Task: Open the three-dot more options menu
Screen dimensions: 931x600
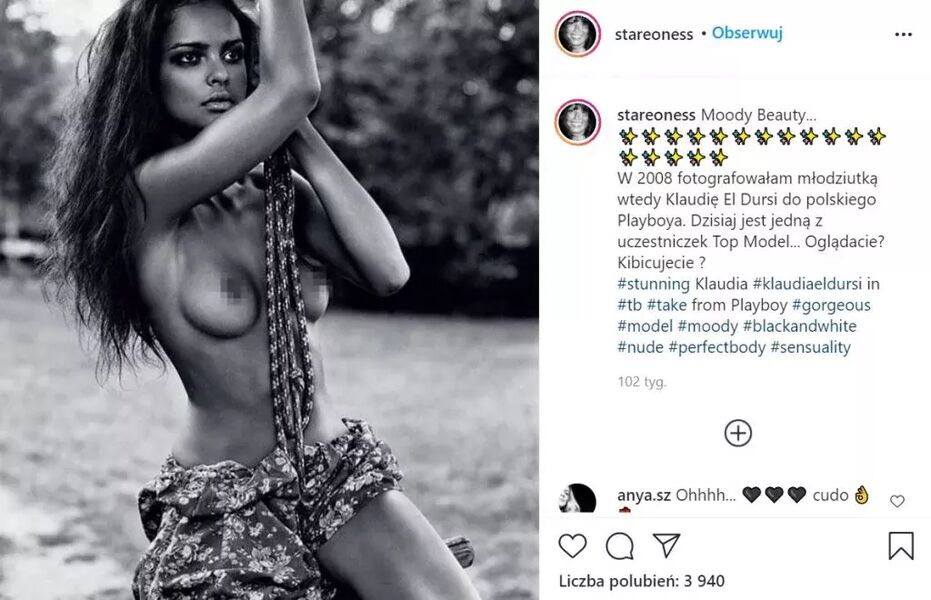Action: [903, 34]
